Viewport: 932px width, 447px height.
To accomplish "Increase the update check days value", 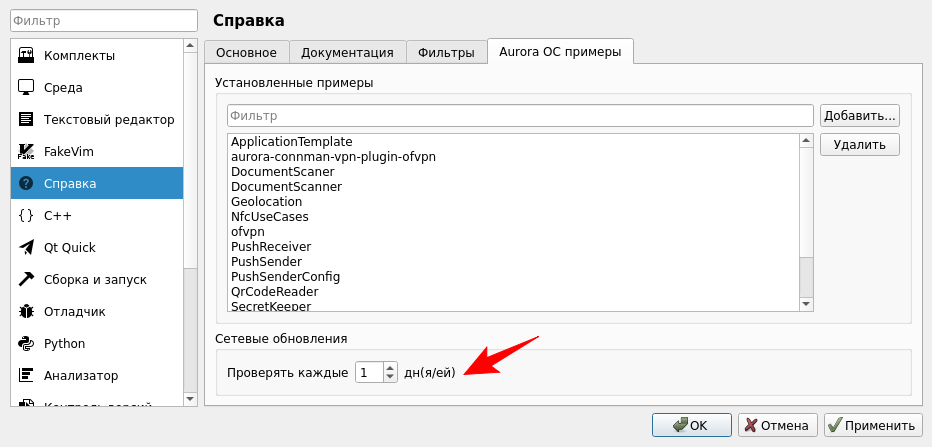I will point(390,368).
